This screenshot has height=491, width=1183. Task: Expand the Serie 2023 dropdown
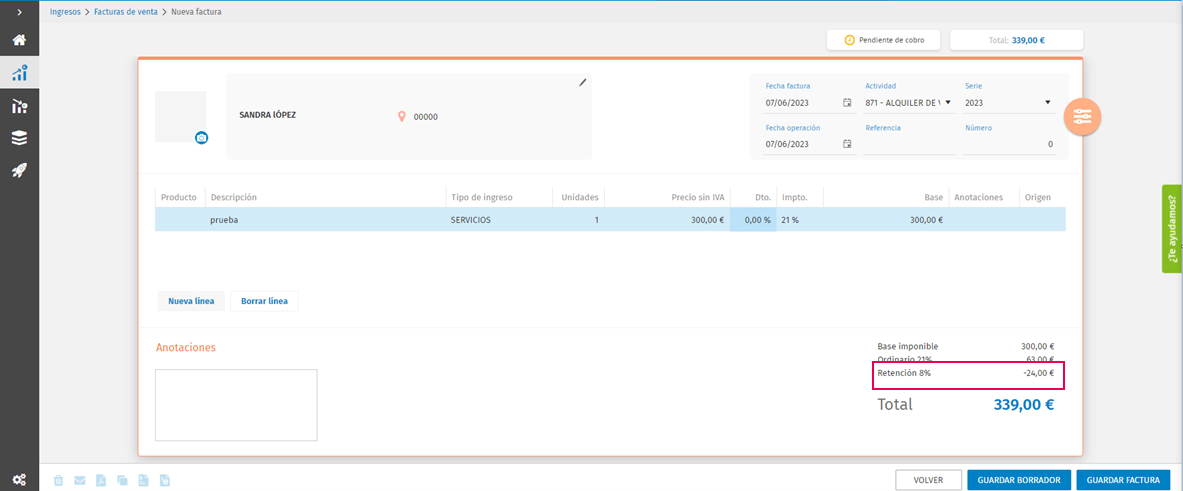[x=1009, y=103]
